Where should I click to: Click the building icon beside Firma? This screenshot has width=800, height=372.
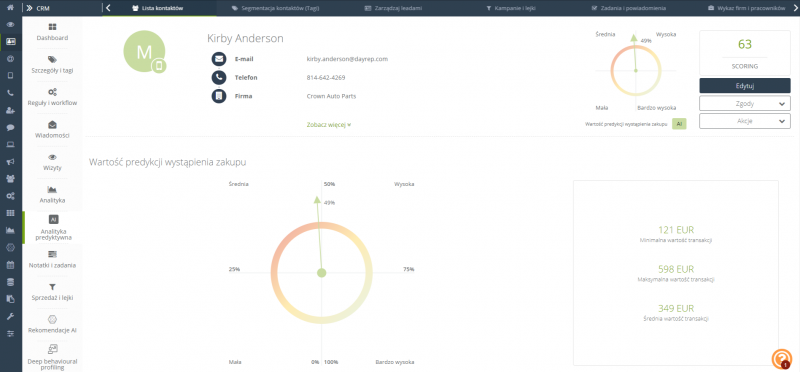click(x=219, y=96)
